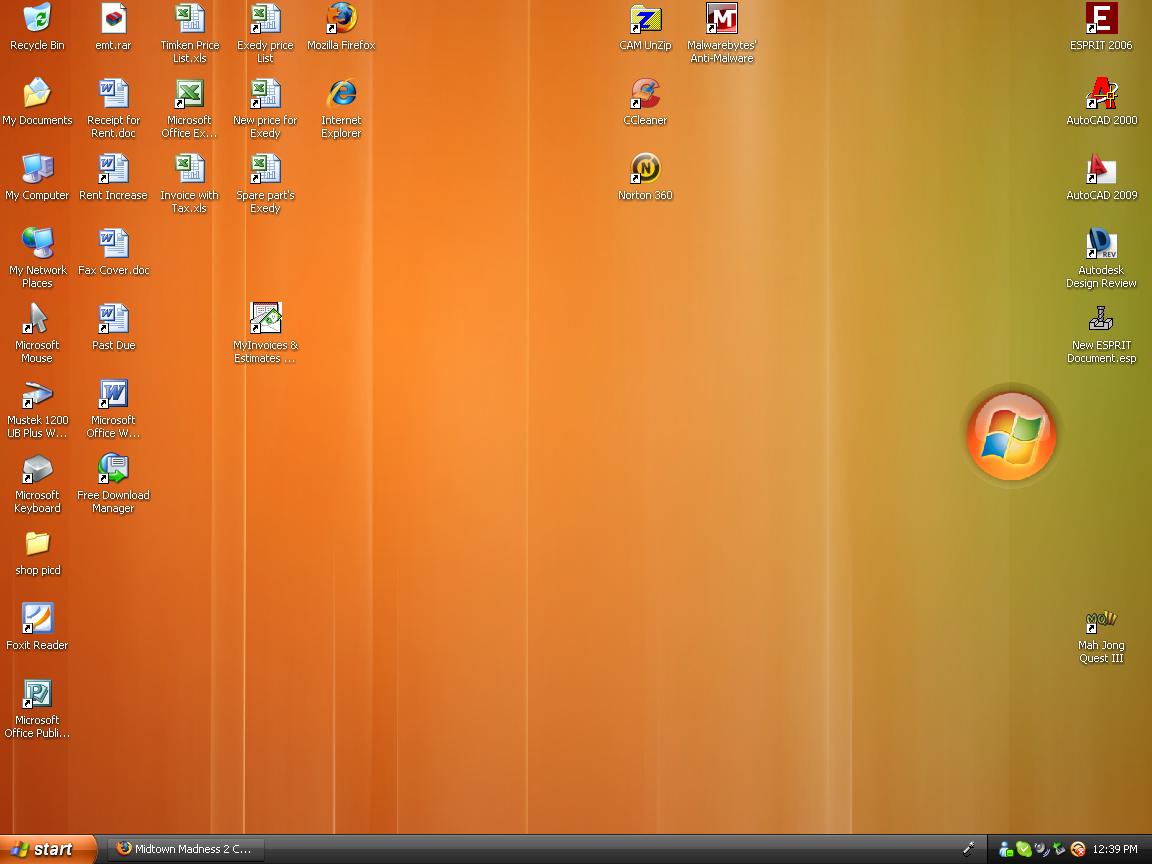1152x864 pixels.
Task: Select the Norton 360 icon
Action: pos(645,169)
